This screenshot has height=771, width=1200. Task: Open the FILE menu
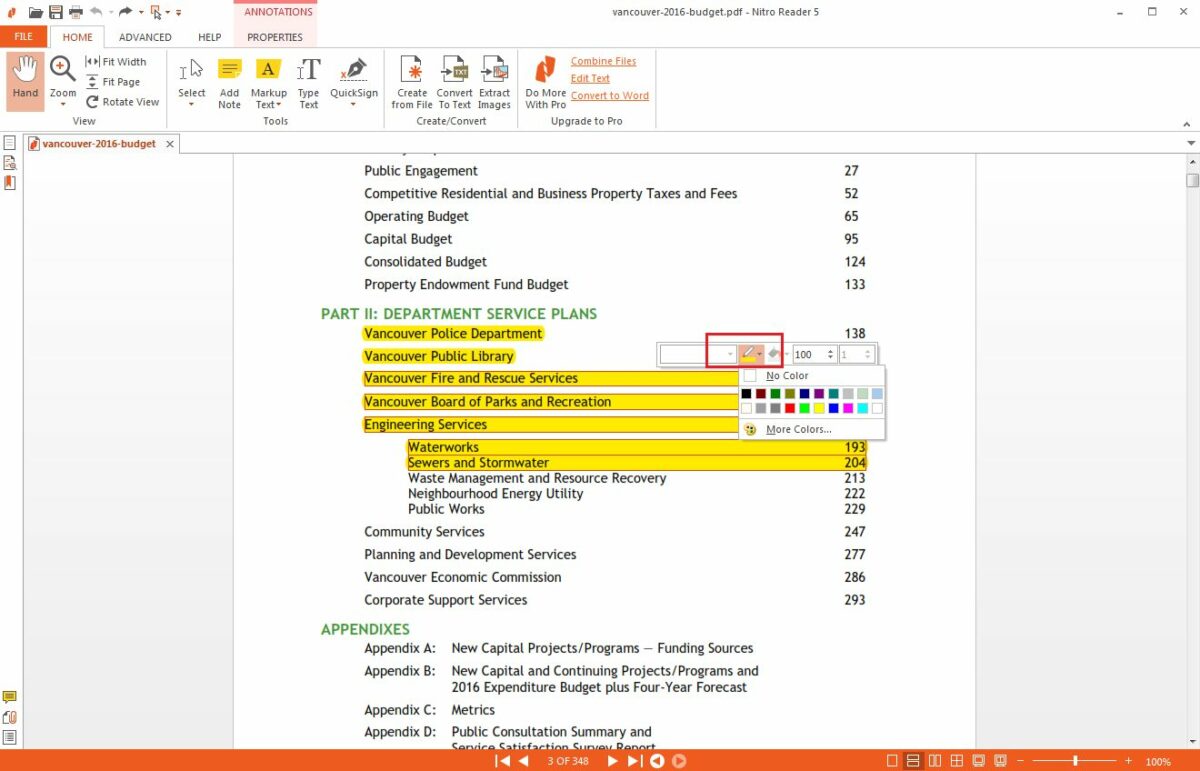tap(22, 36)
